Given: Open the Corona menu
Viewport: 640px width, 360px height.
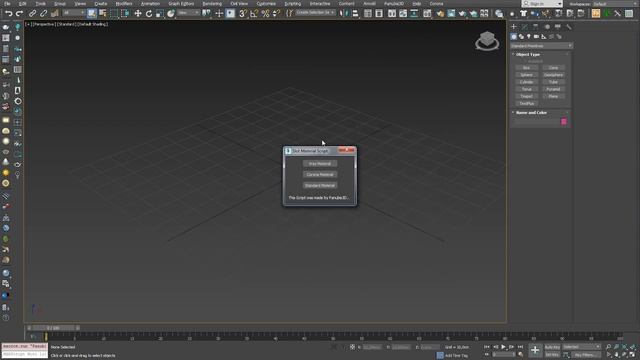Looking at the screenshot, I should [436, 4].
